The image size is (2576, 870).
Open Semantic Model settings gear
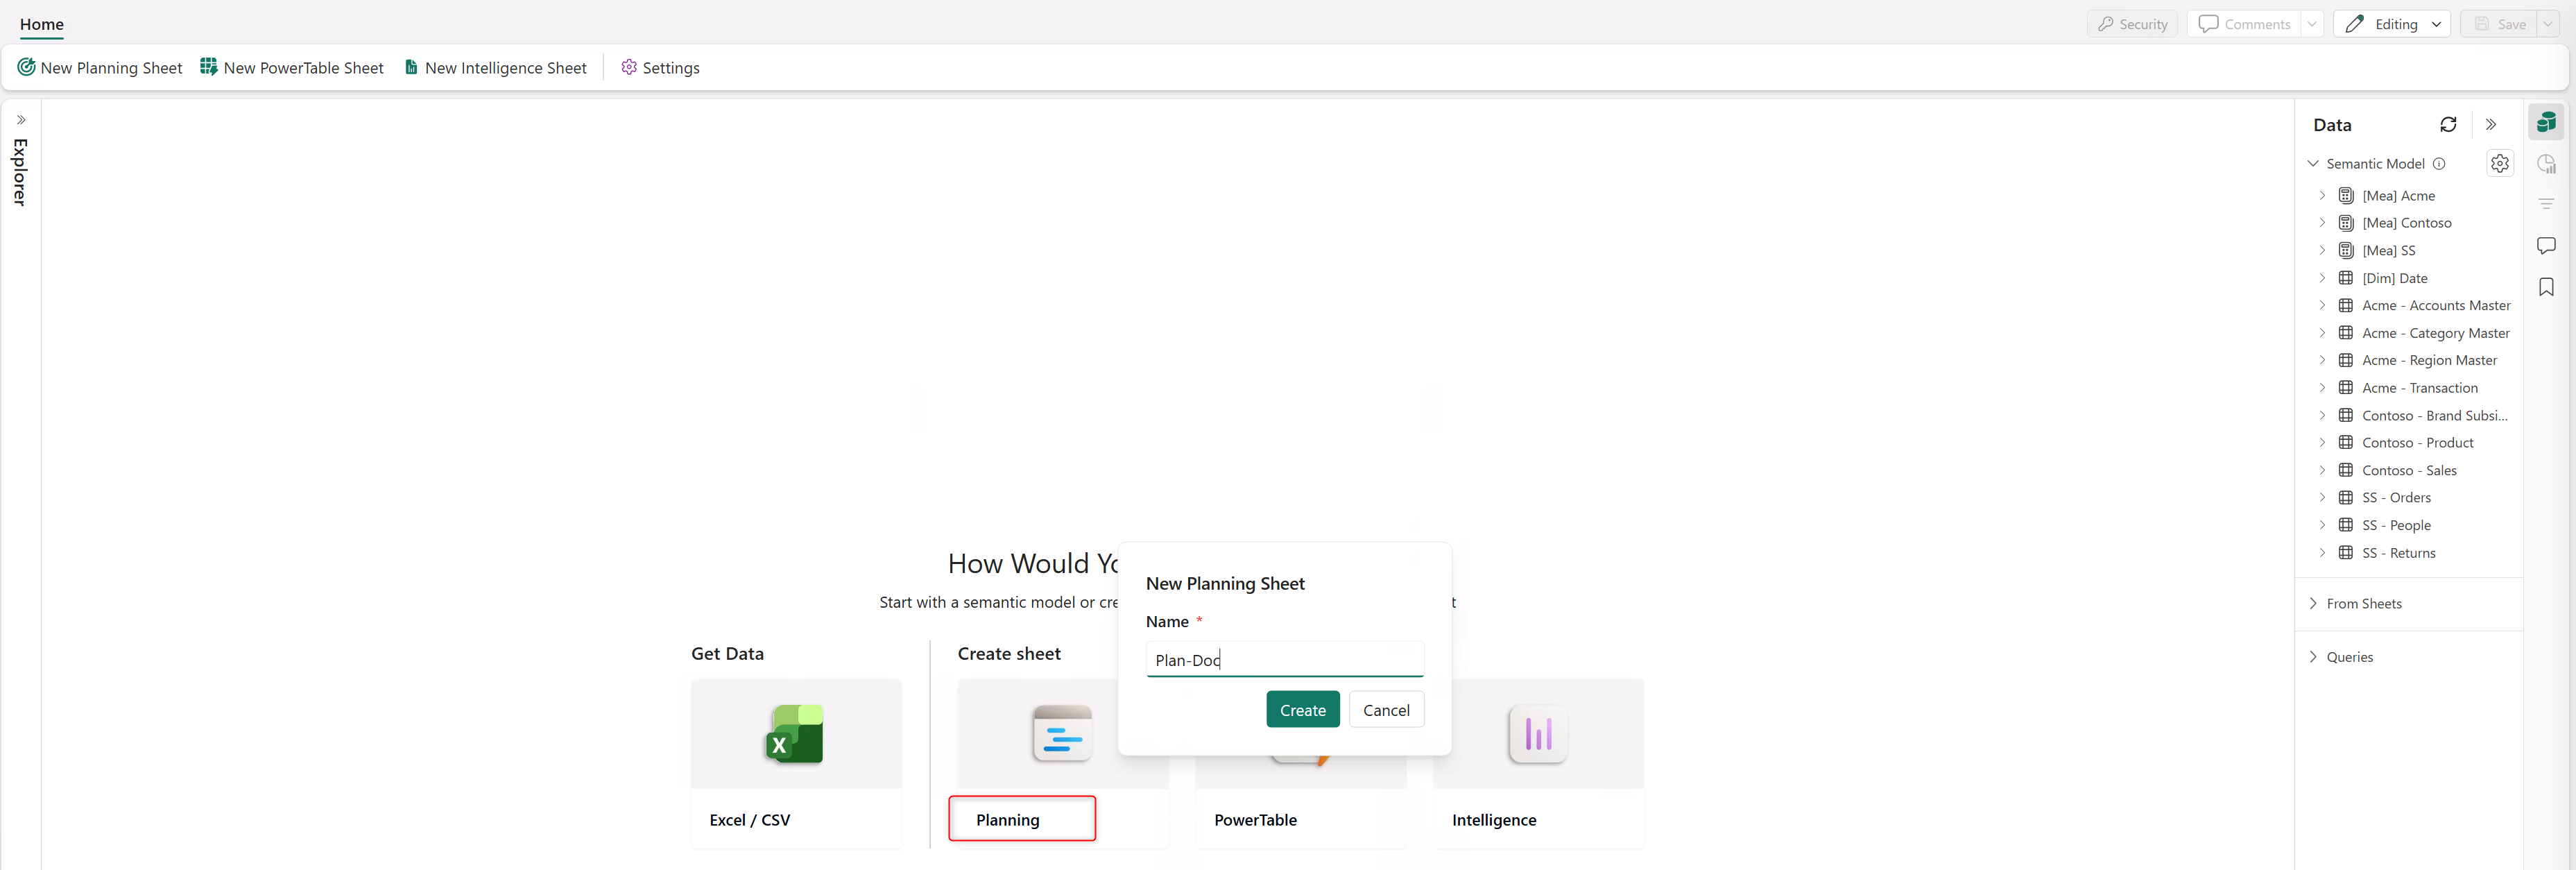[x=2499, y=163]
